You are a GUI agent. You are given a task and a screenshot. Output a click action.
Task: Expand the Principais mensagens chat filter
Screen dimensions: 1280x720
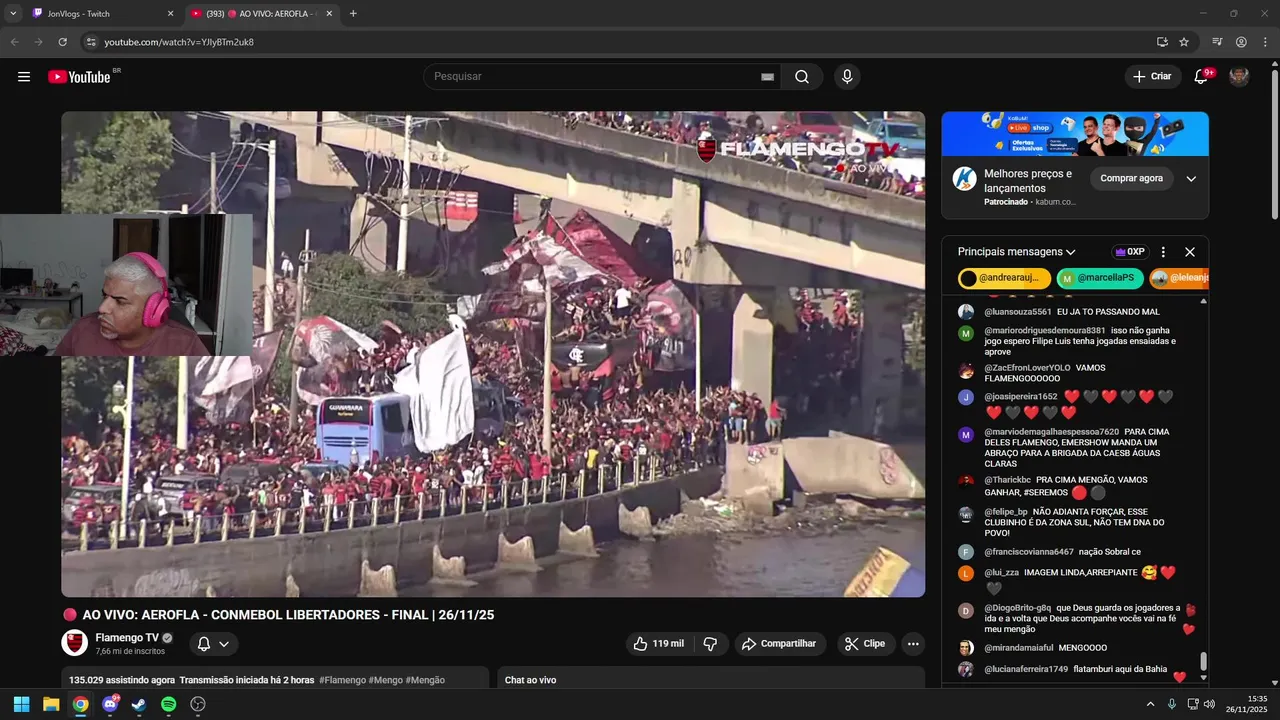[x=1016, y=252]
